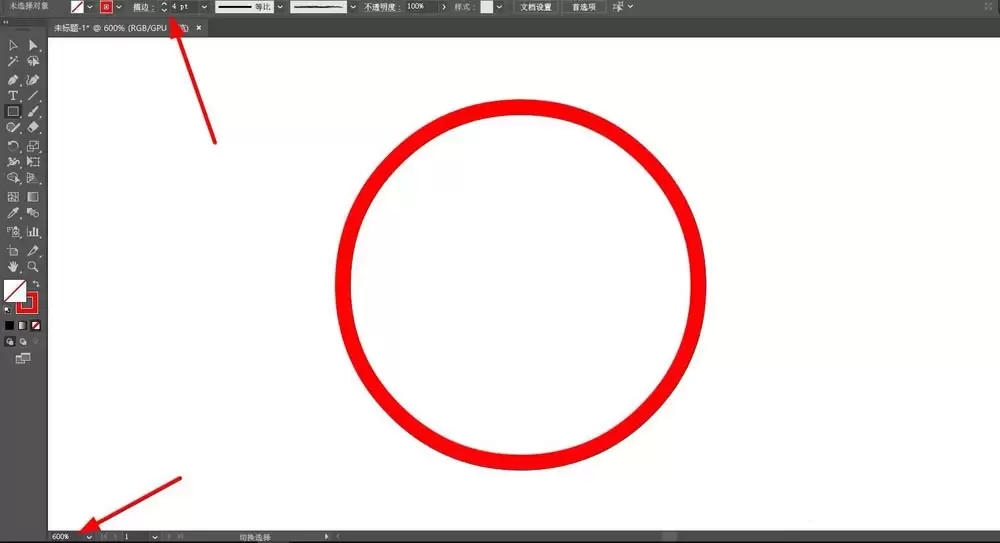Switch to the 未标题-1 document tab
The image size is (1000, 543).
point(121,28)
